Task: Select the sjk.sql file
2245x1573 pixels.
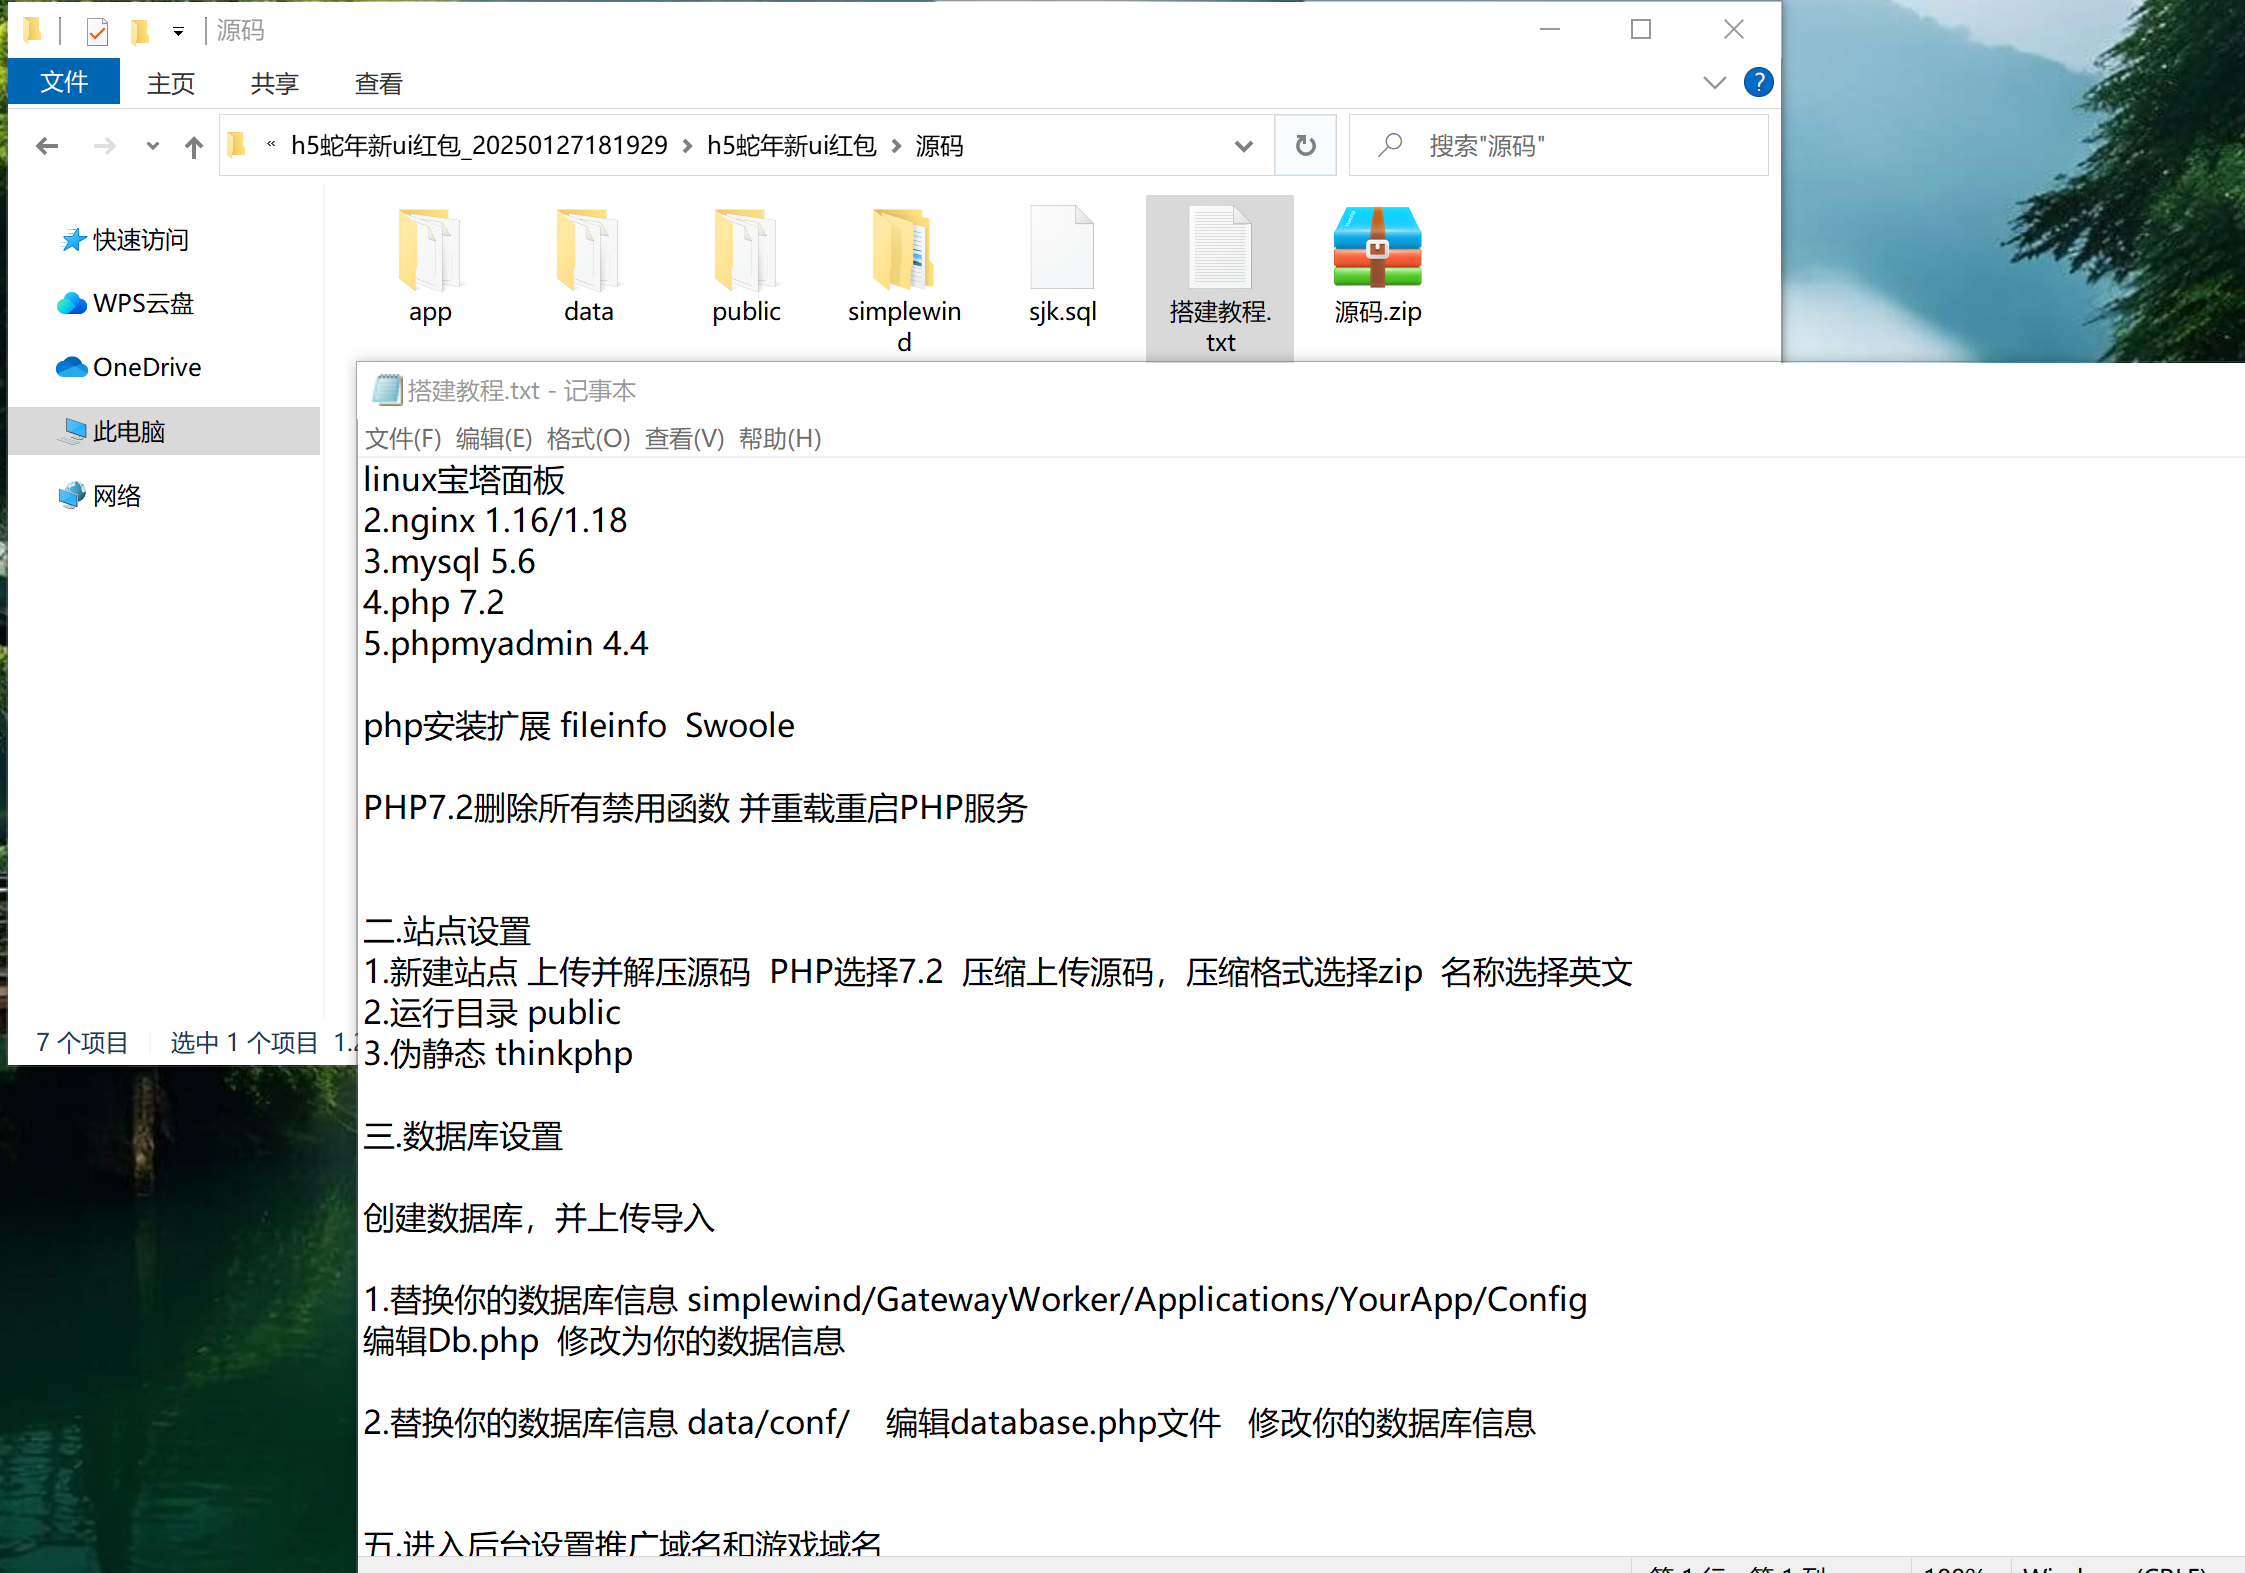Action: click(x=1062, y=265)
